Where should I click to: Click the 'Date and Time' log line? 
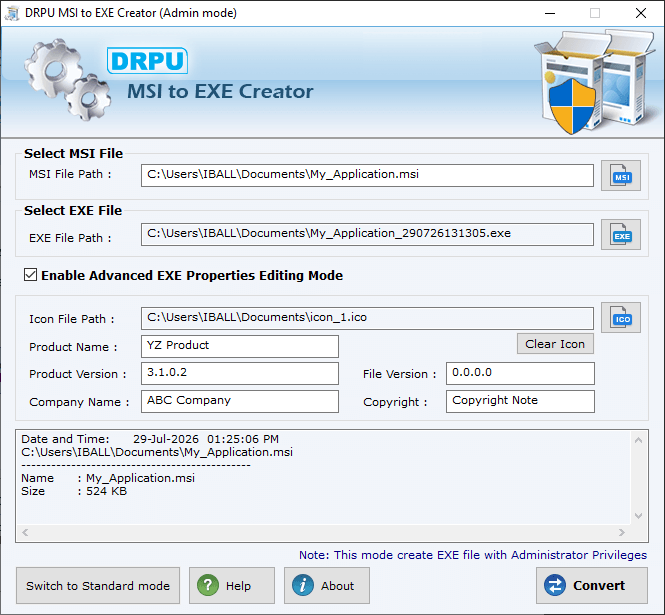tap(150, 439)
